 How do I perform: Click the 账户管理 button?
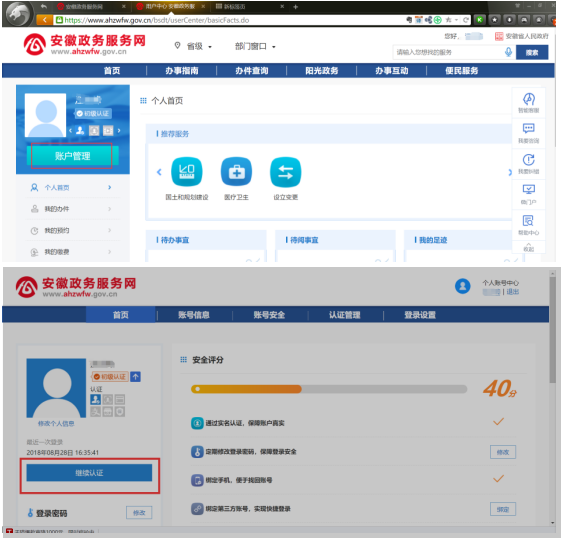[x=73, y=156]
